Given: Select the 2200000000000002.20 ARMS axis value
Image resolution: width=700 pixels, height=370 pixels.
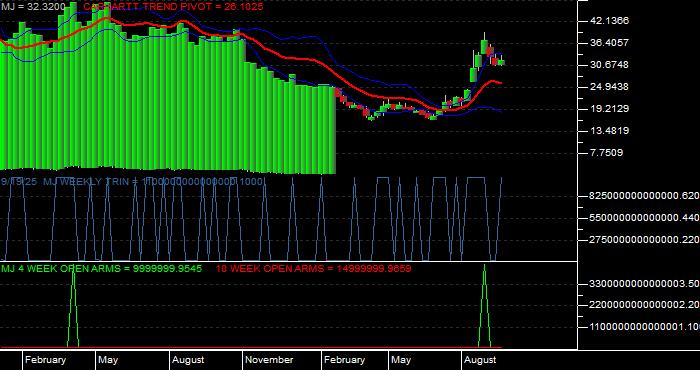Looking at the screenshot, I should tap(645, 305).
